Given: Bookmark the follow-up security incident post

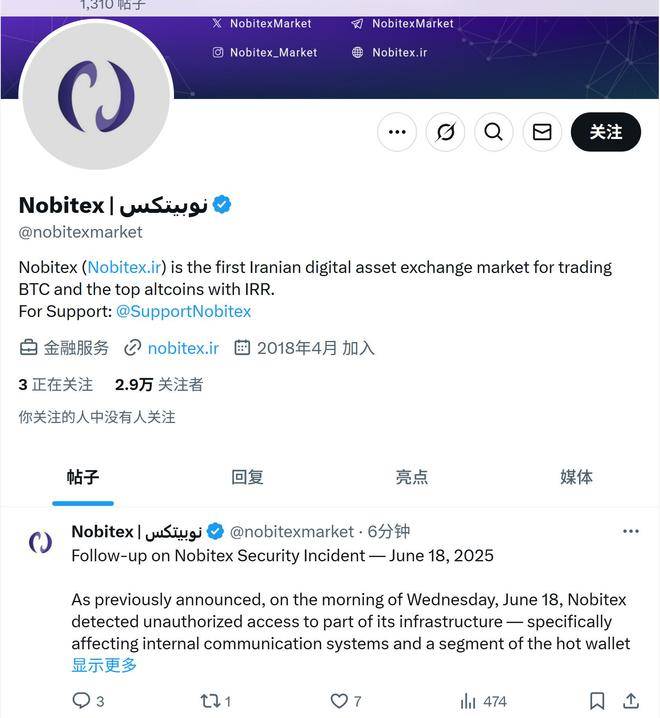Looking at the screenshot, I should (x=597, y=701).
